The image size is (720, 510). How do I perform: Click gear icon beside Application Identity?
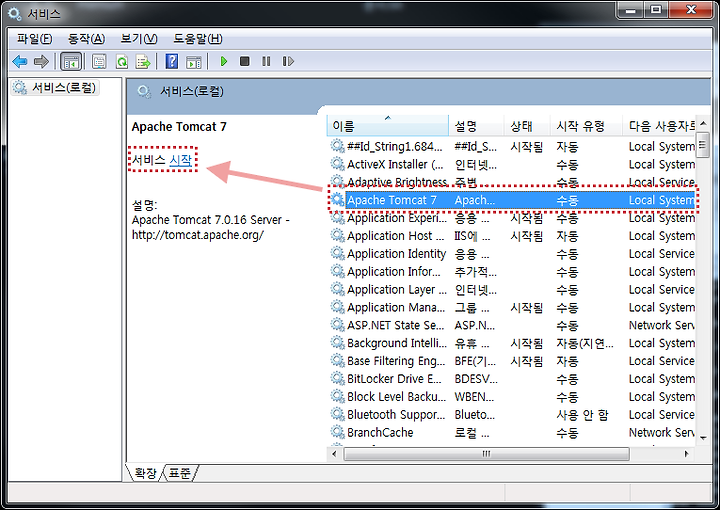coord(338,253)
